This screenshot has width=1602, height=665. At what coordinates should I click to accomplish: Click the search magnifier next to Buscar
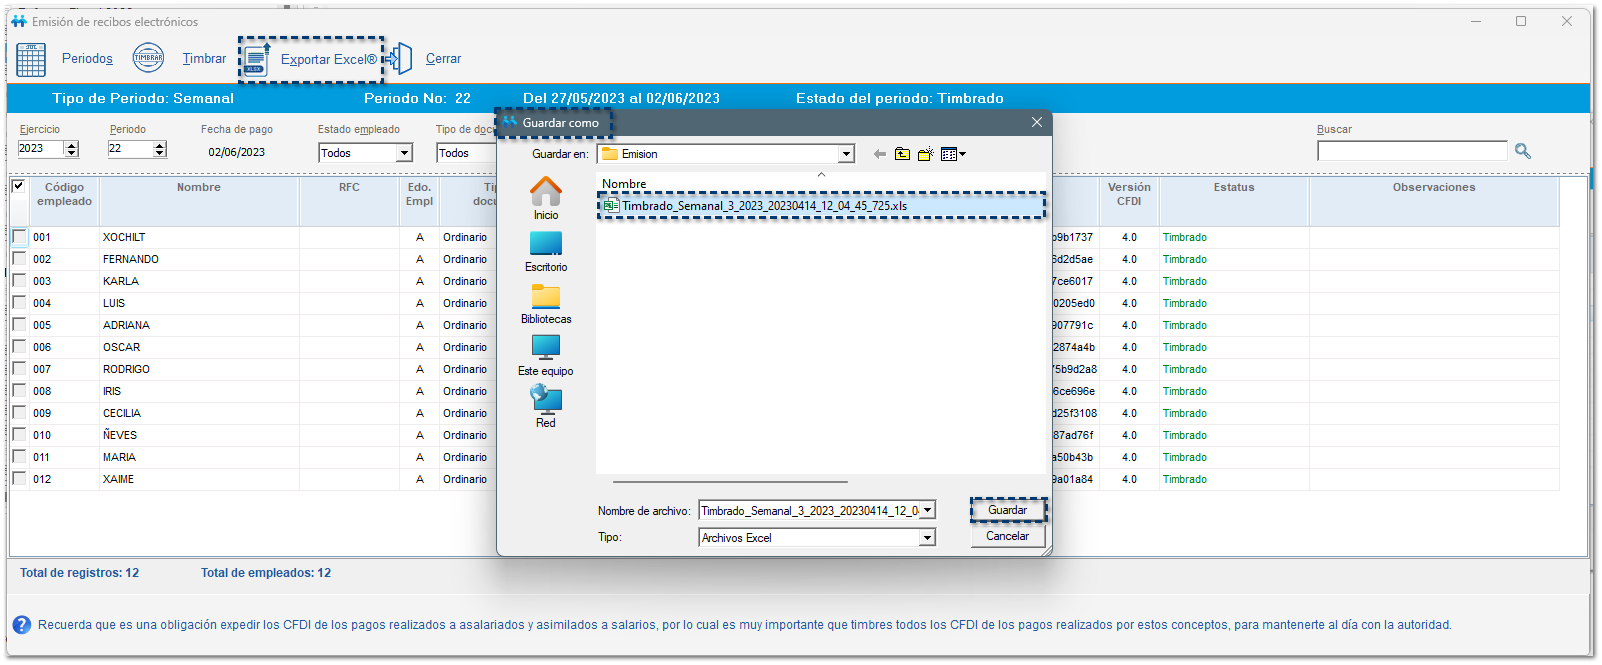tap(1522, 151)
